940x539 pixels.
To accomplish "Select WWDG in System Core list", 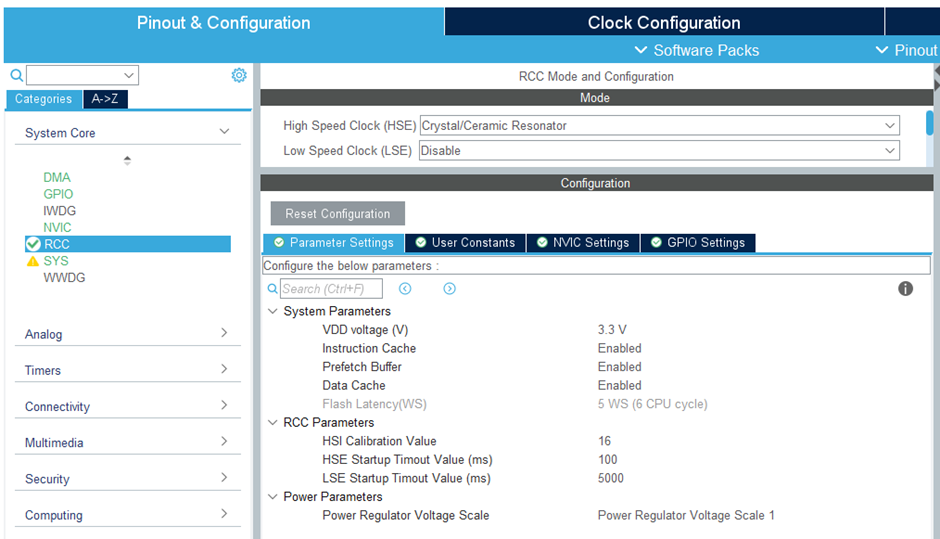I will click(64, 278).
